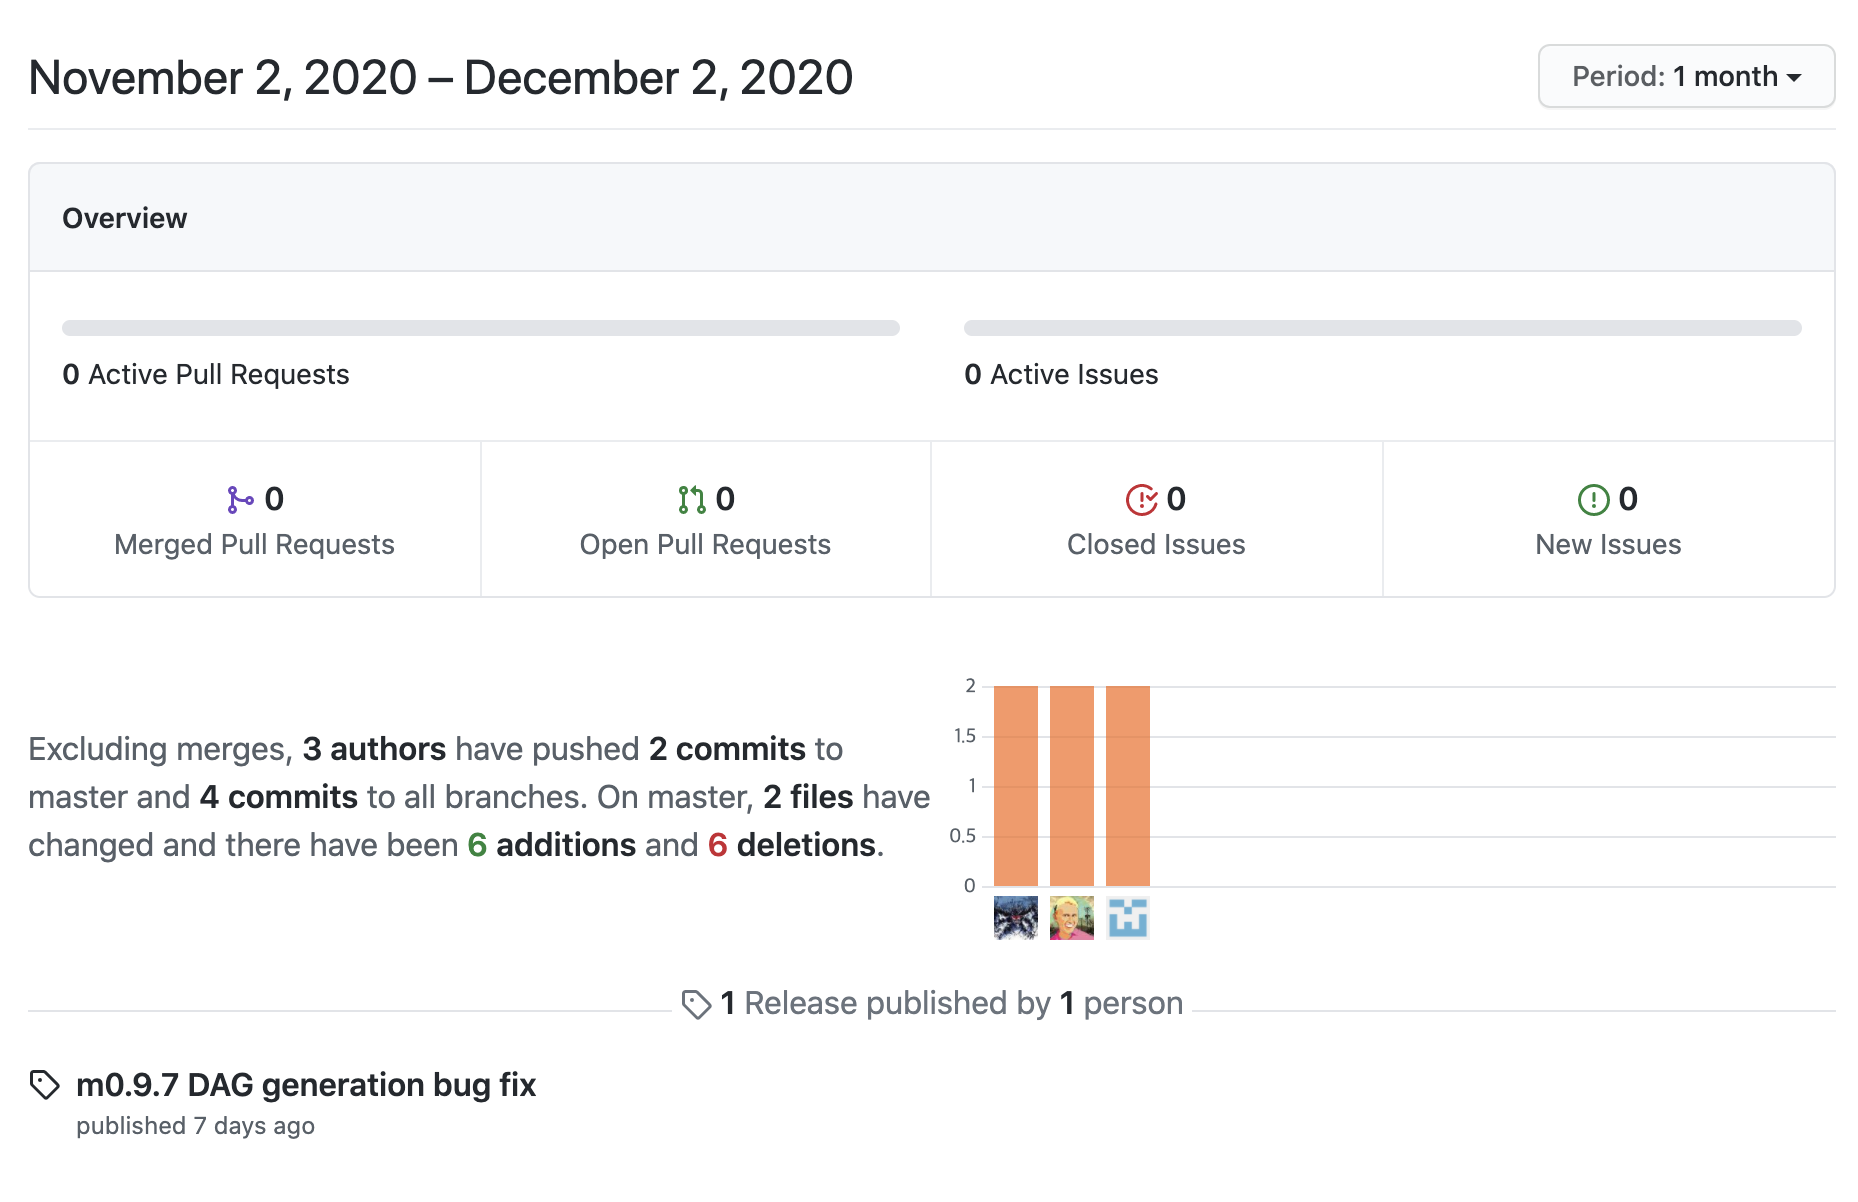
Task: Click the first author's spider avatar
Action: 1016,918
